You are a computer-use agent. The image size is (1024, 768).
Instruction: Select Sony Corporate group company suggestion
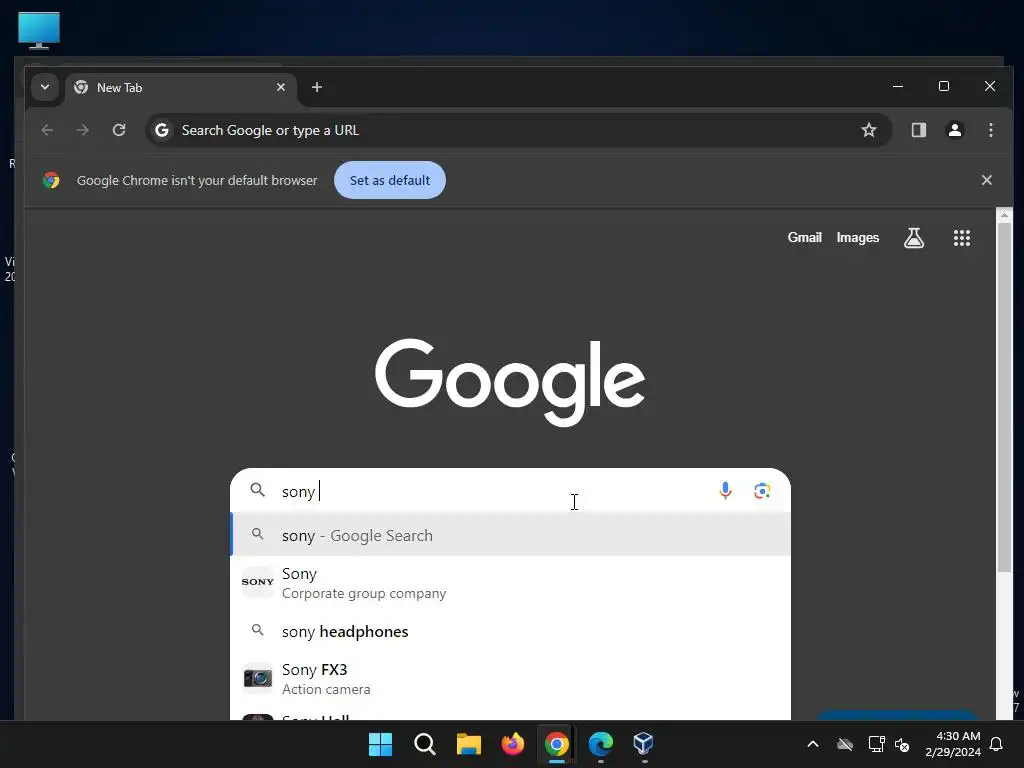511,583
